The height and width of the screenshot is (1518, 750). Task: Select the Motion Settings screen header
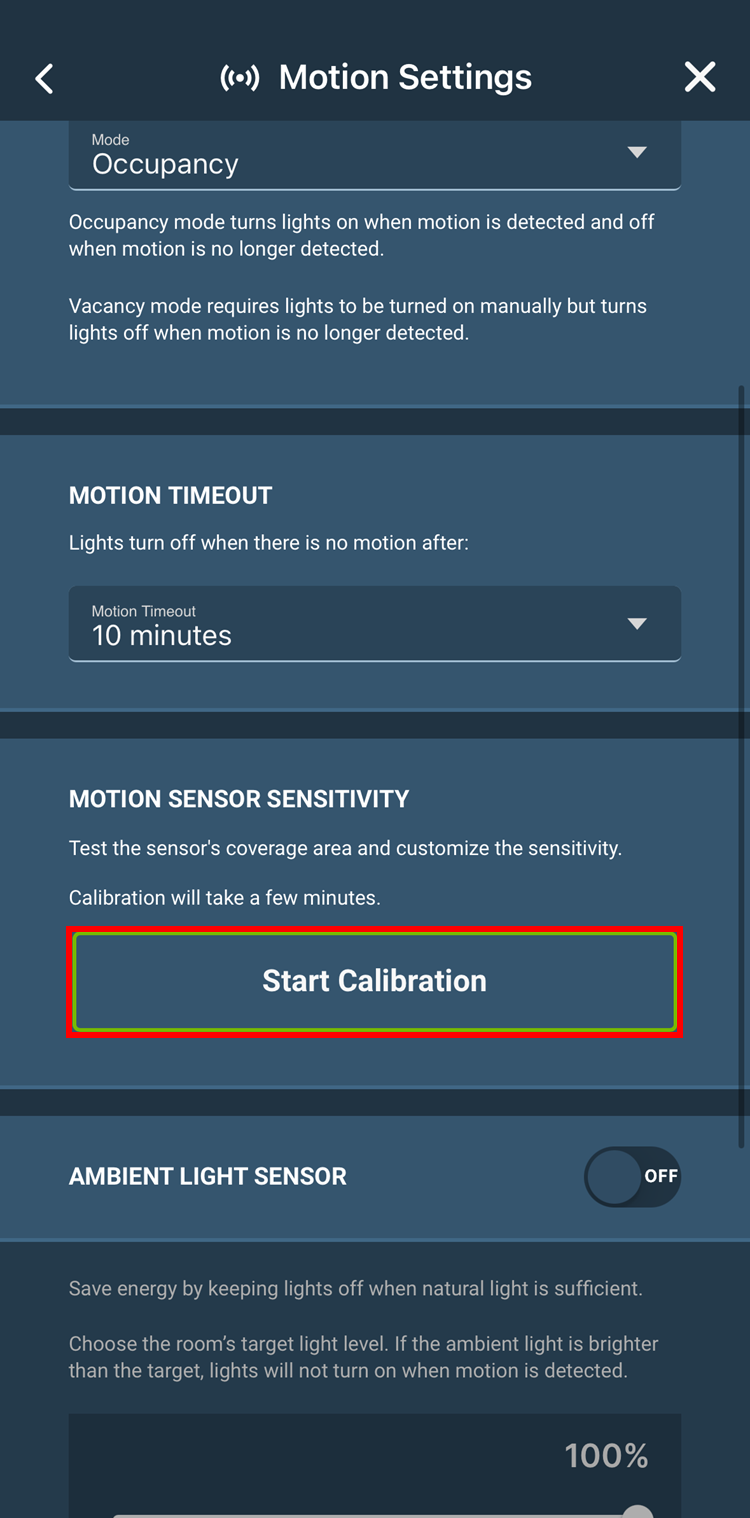click(404, 77)
